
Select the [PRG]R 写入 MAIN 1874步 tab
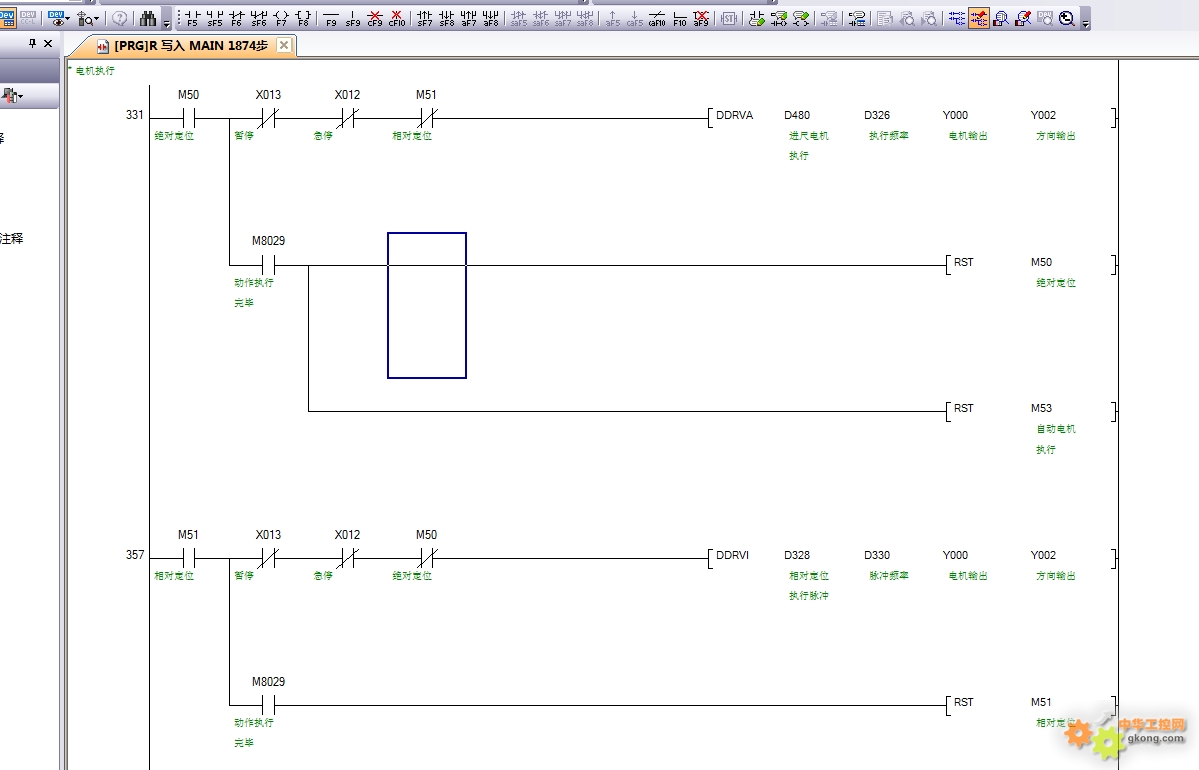point(190,46)
